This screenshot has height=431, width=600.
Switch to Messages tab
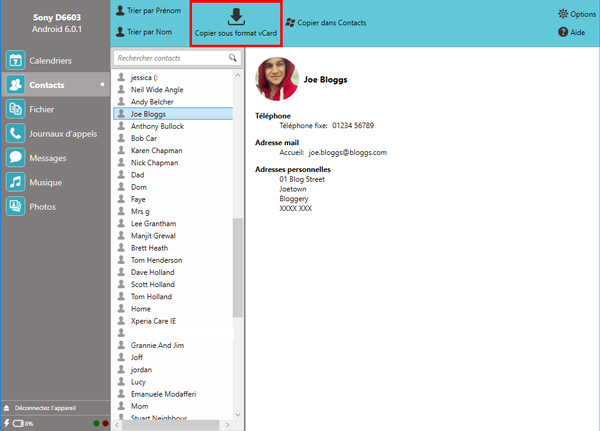[x=55, y=158]
